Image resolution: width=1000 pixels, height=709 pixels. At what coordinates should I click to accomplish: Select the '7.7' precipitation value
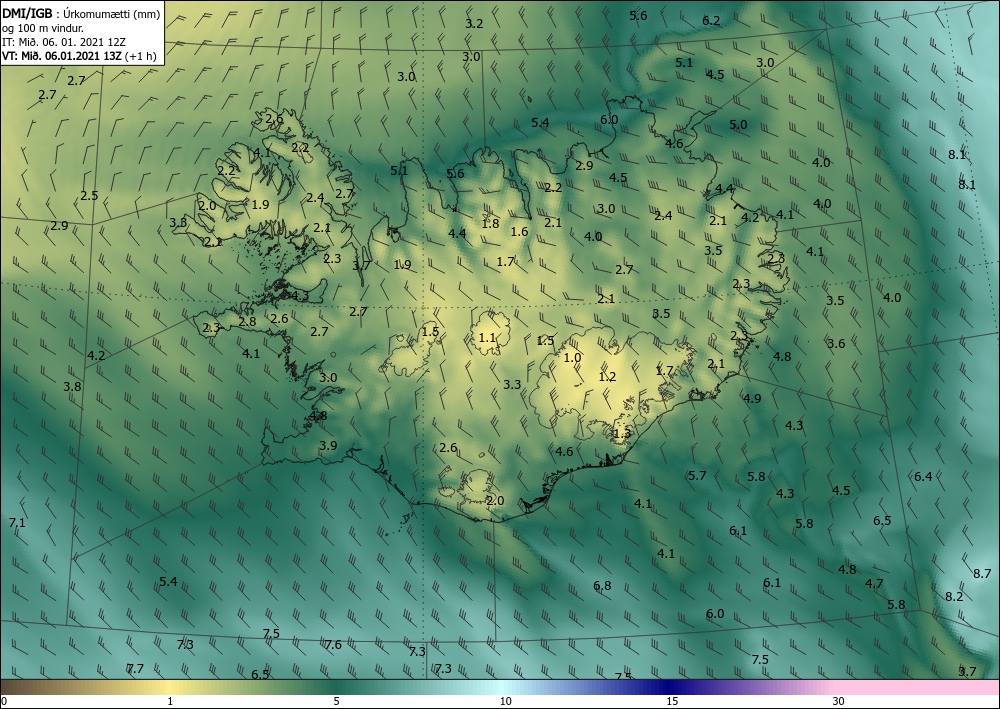[x=135, y=668]
